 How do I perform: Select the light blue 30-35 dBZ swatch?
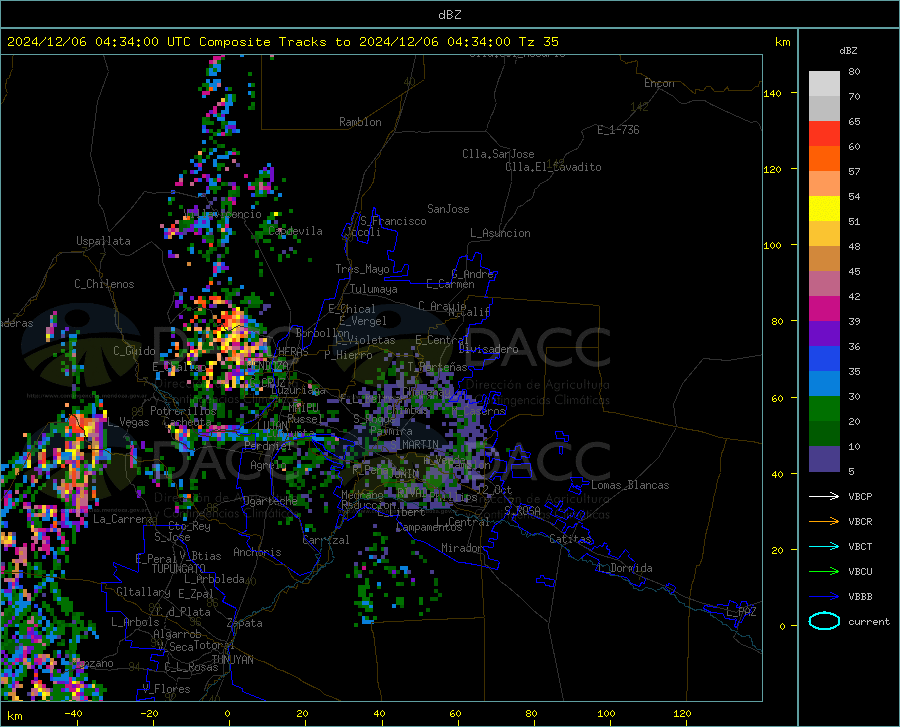tap(824, 384)
